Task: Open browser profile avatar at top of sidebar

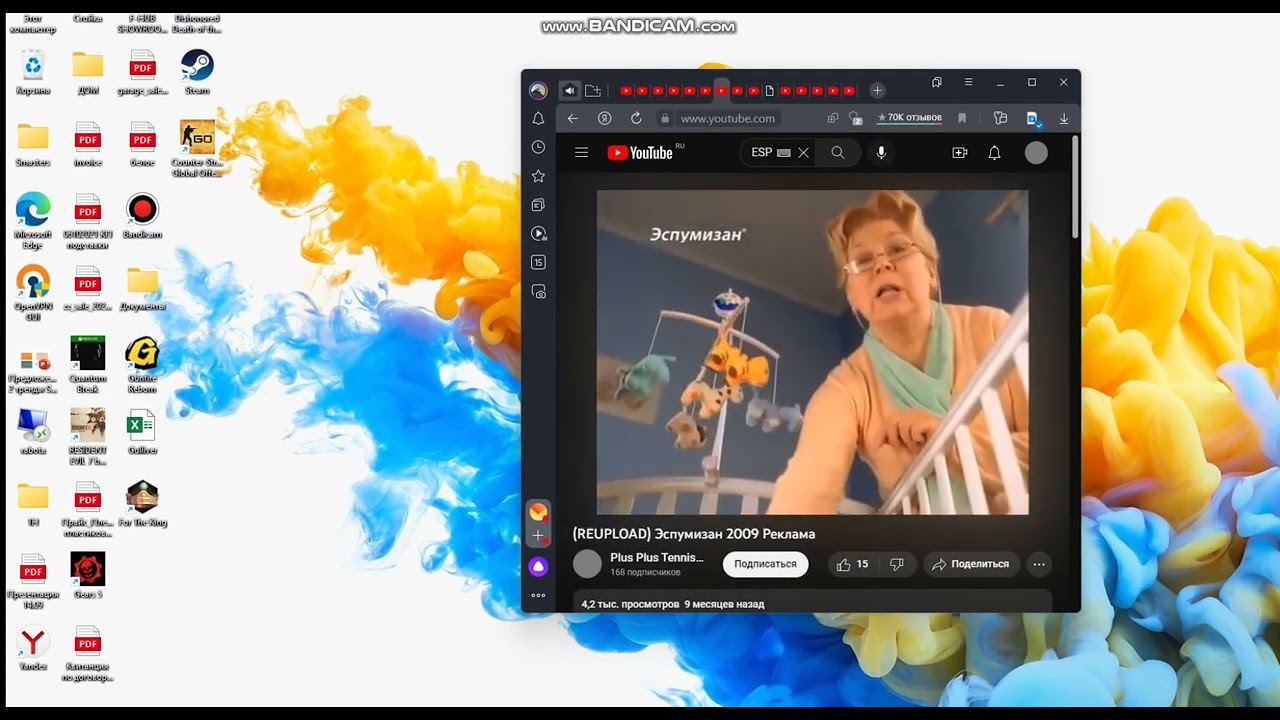Action: [538, 91]
